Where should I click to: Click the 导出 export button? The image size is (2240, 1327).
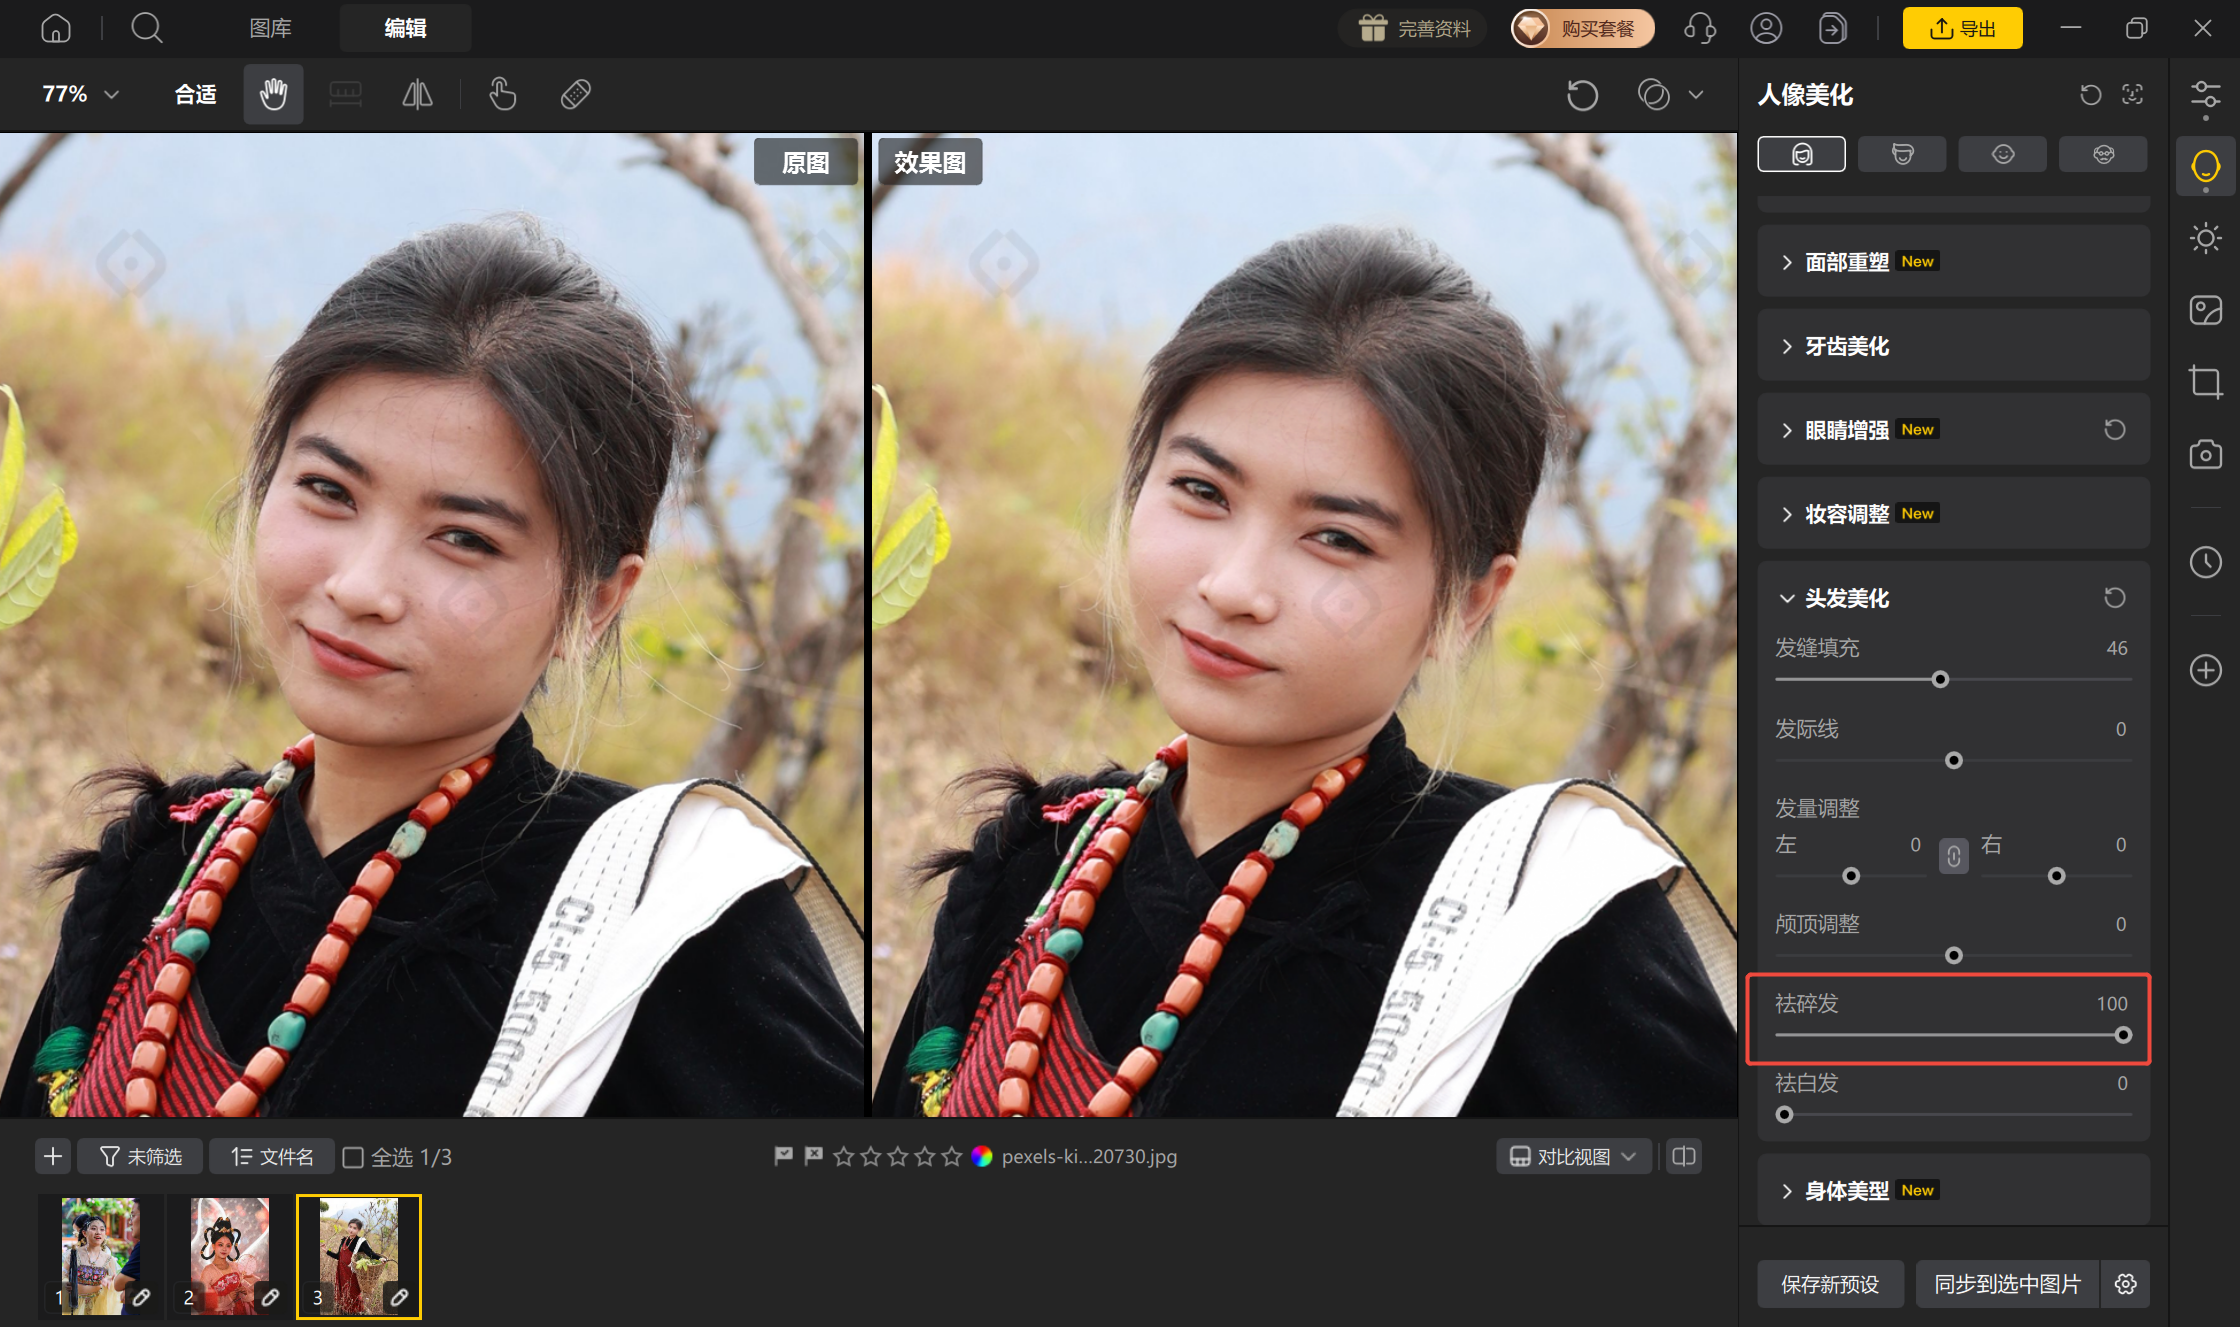[1962, 28]
